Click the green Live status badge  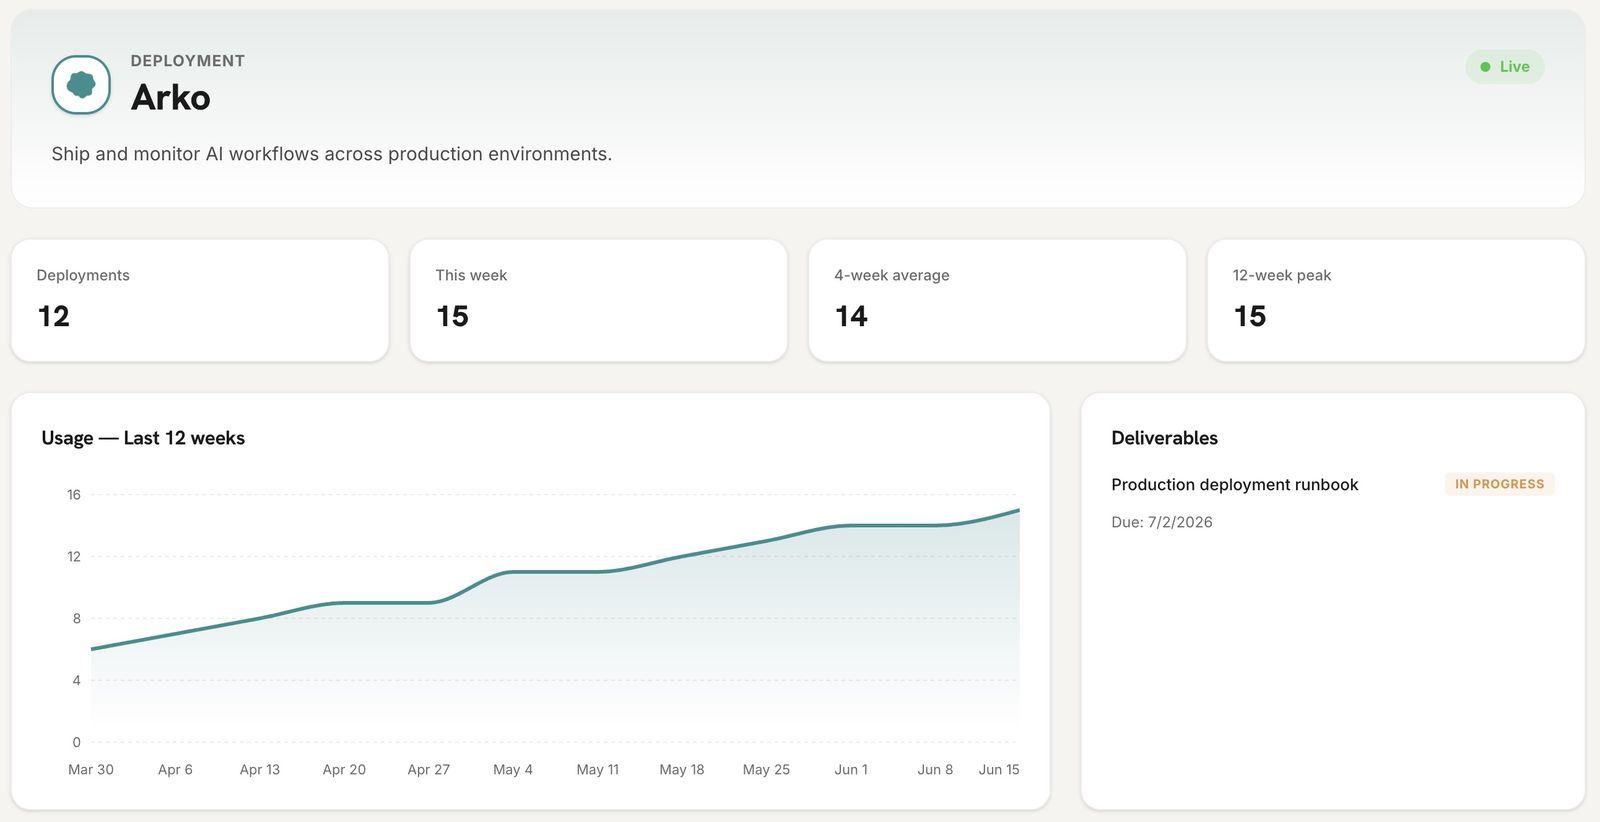pyautogui.click(x=1504, y=67)
